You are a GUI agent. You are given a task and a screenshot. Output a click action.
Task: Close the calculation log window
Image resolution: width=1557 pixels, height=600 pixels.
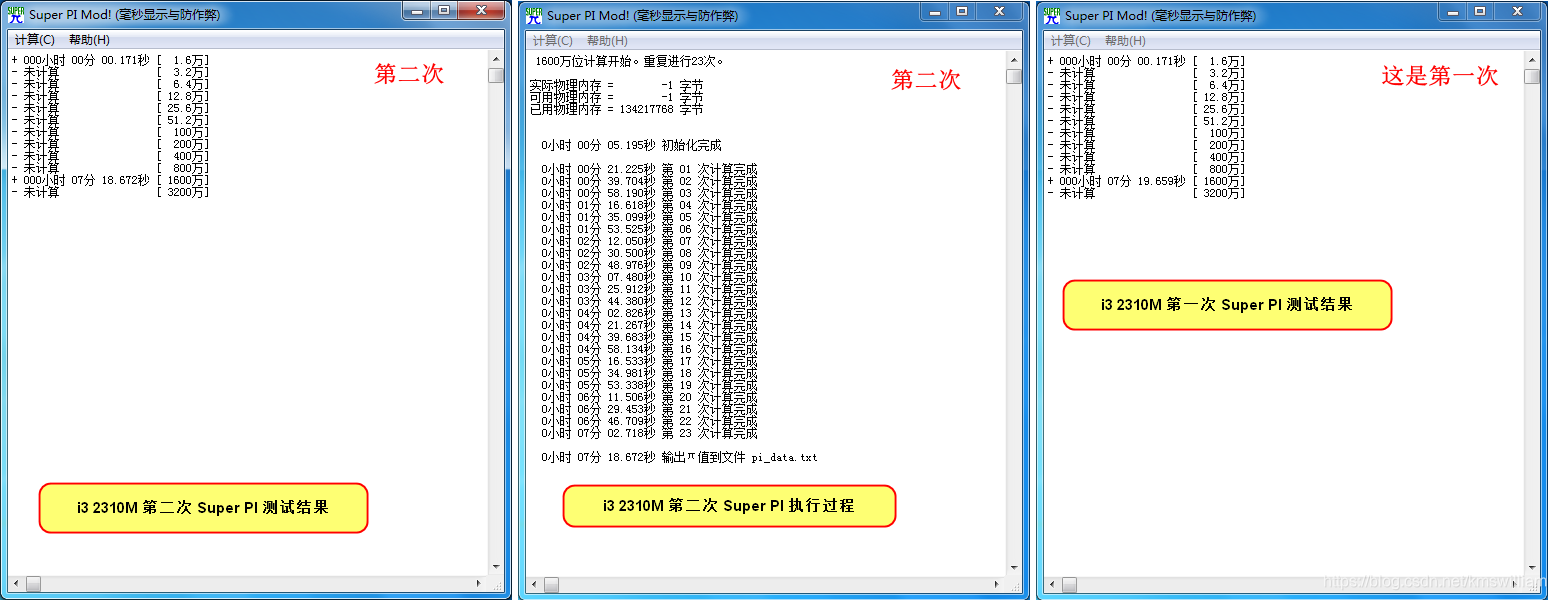click(999, 10)
